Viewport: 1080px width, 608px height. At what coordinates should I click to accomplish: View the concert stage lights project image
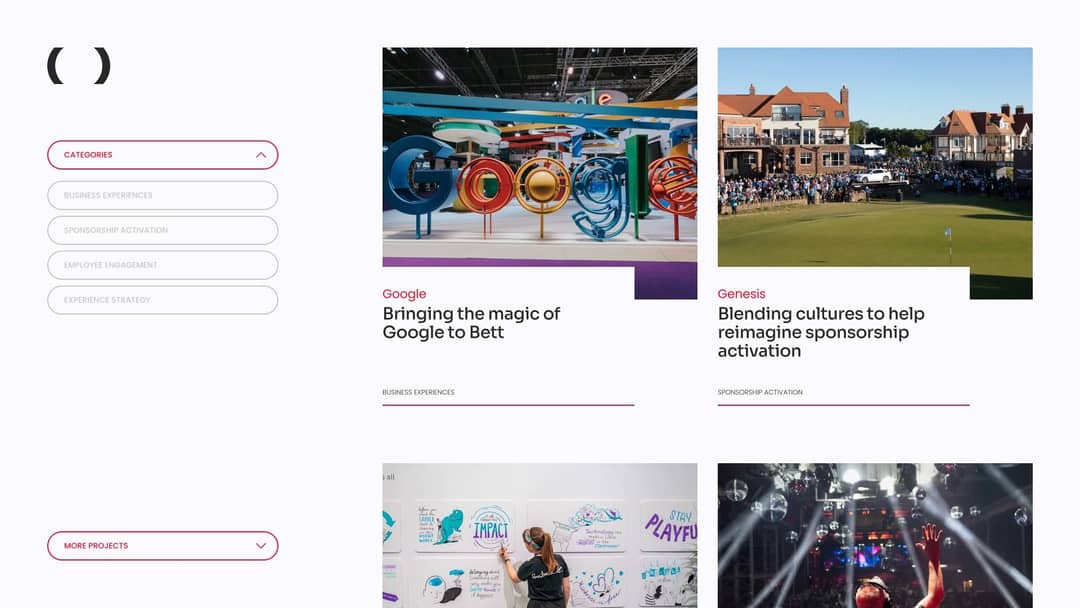[874, 535]
